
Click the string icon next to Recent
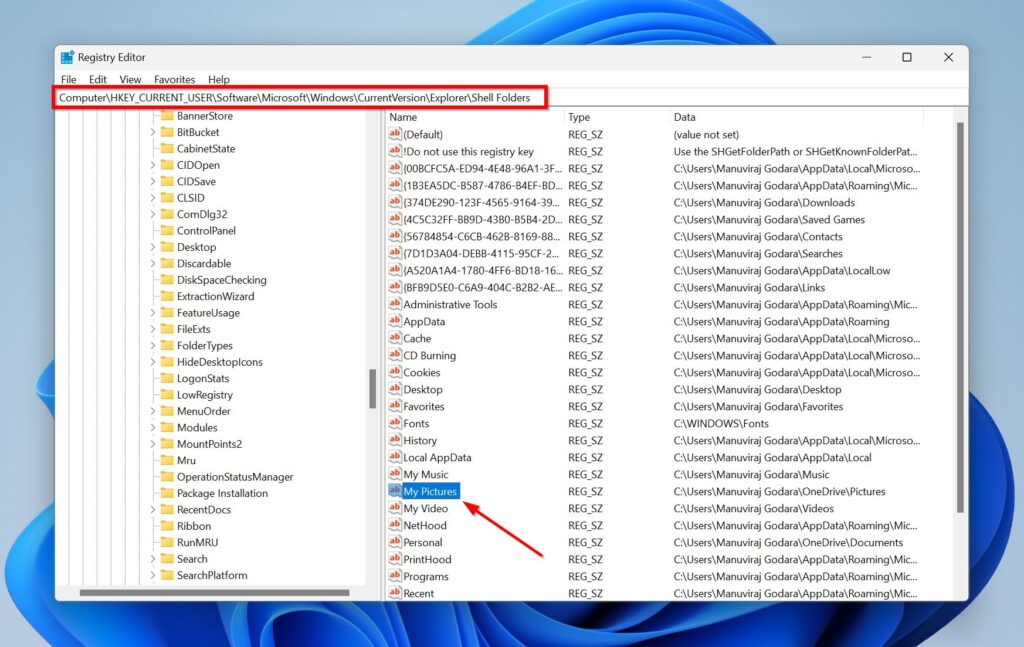(397, 593)
